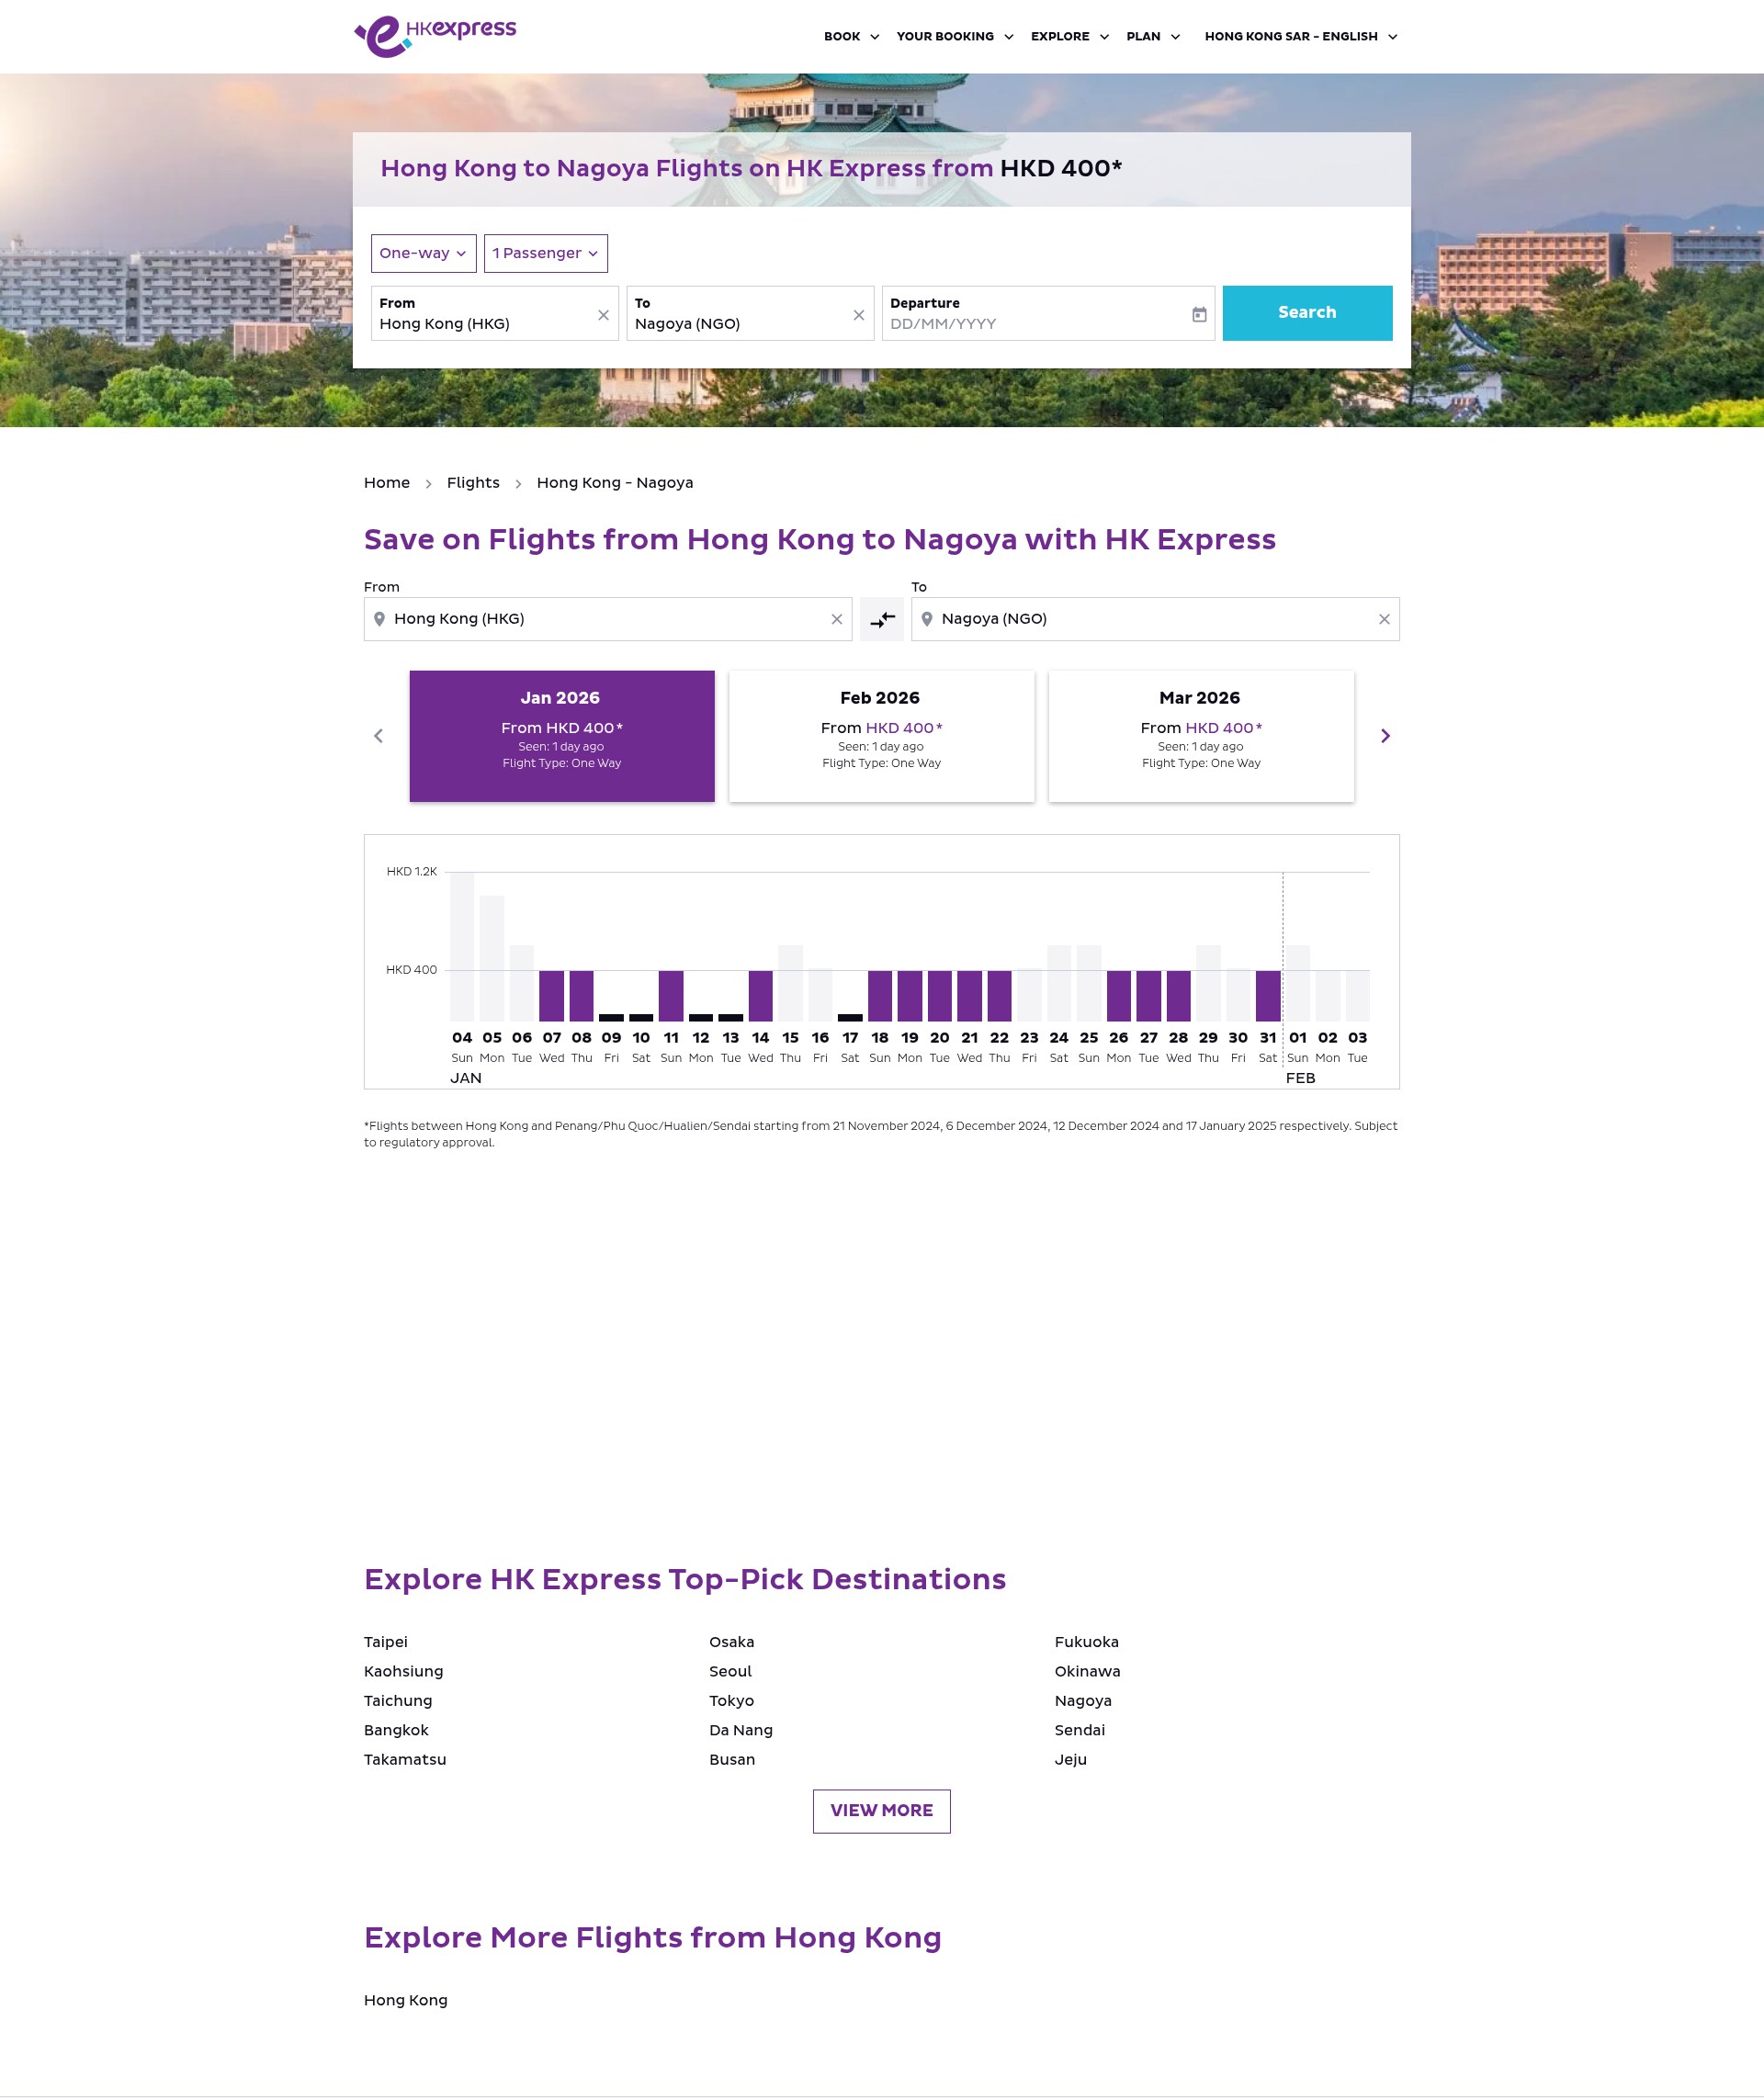Select the 20 Tue fare bar
Viewport: 1764px width, 2100px height.
click(x=940, y=996)
